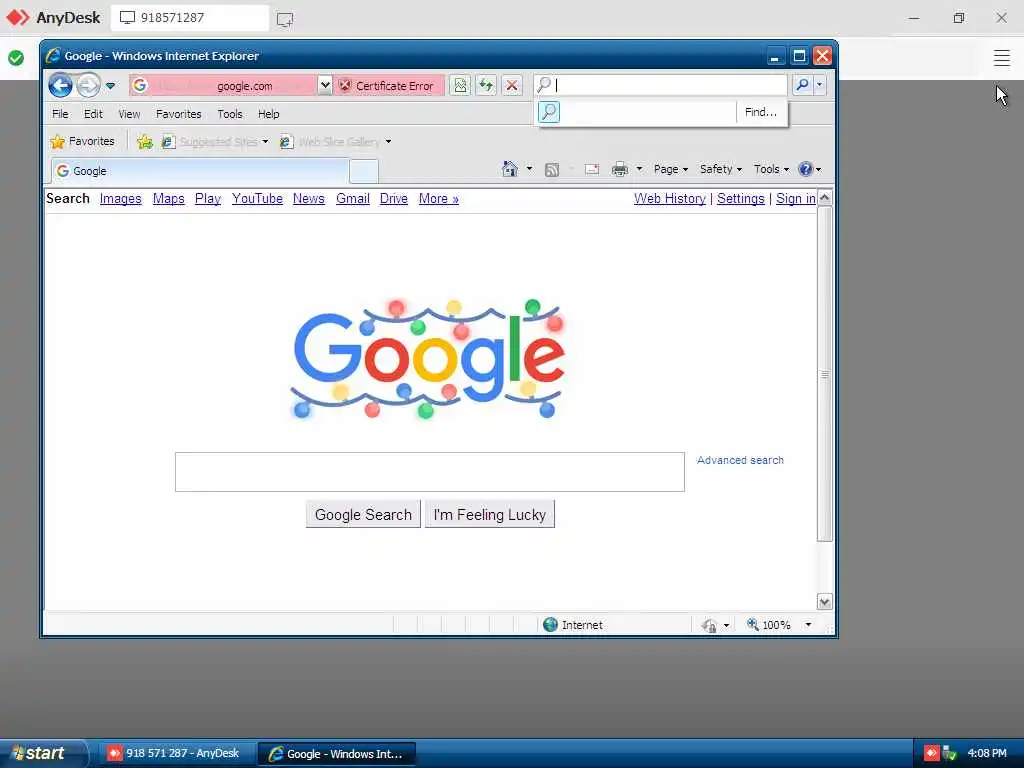Click the Windows start button
Screen dimensions: 1024x768
pyautogui.click(x=42, y=754)
